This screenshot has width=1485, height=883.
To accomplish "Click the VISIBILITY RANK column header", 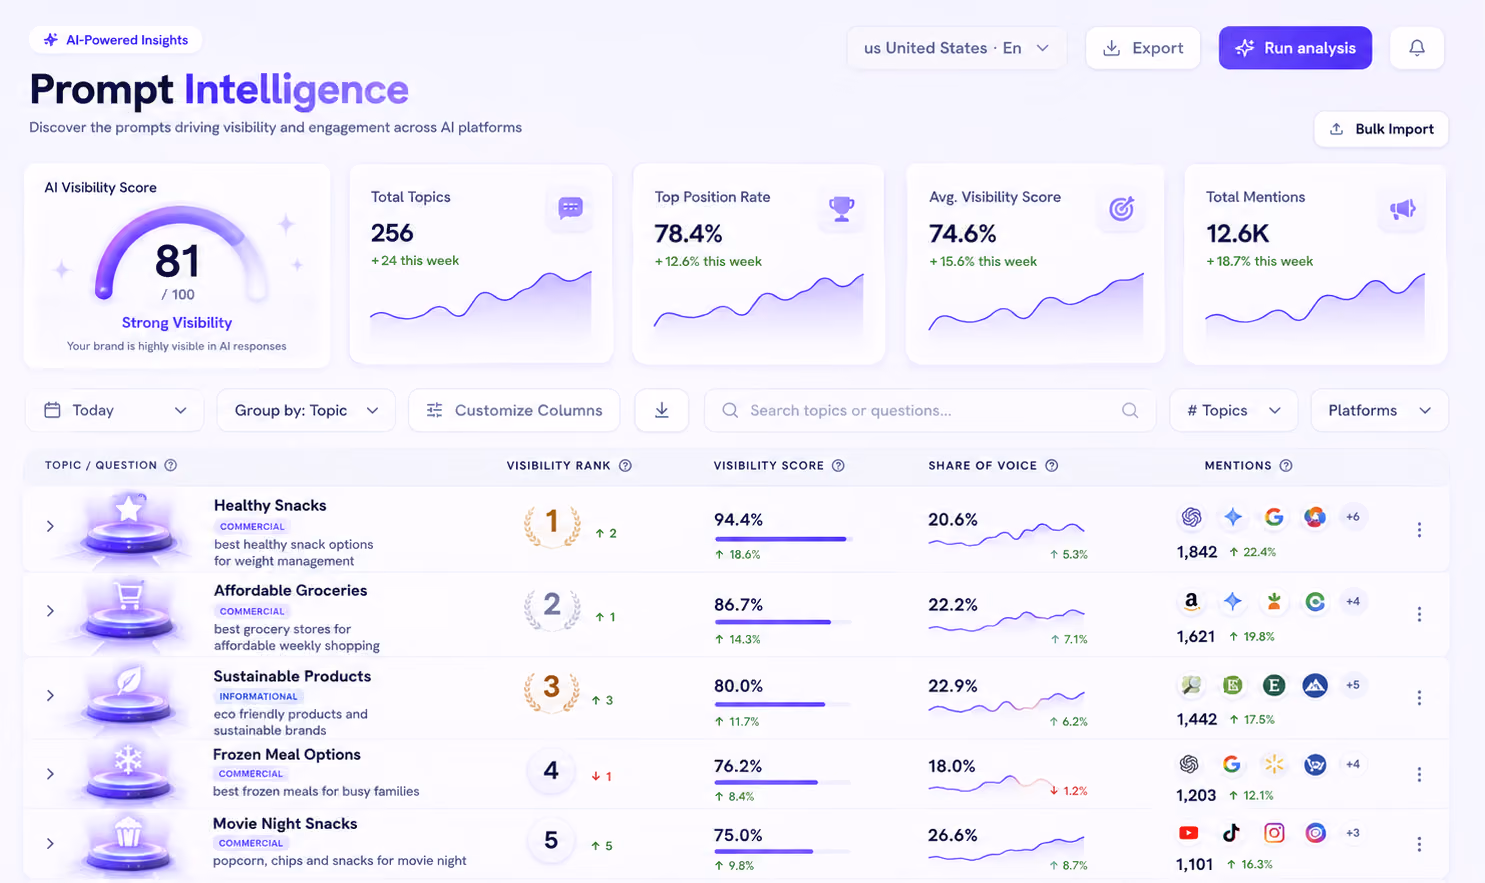I will pyautogui.click(x=558, y=465).
